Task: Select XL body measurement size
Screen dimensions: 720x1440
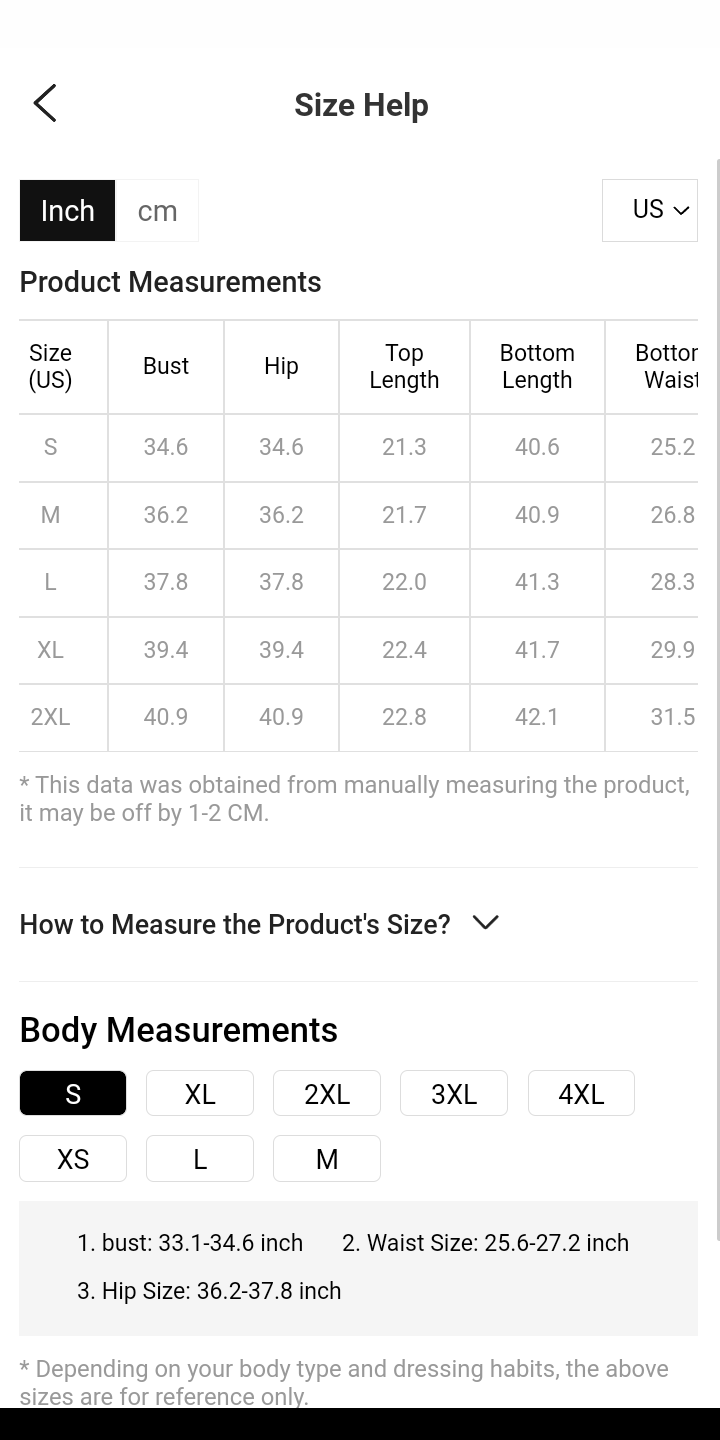Action: [200, 1093]
